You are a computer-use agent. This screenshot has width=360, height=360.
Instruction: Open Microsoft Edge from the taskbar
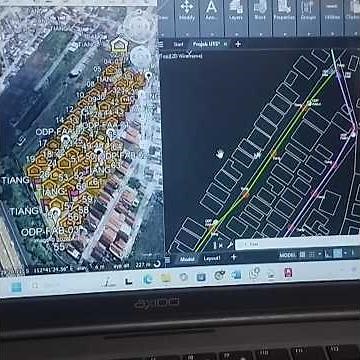pyautogui.click(x=147, y=279)
